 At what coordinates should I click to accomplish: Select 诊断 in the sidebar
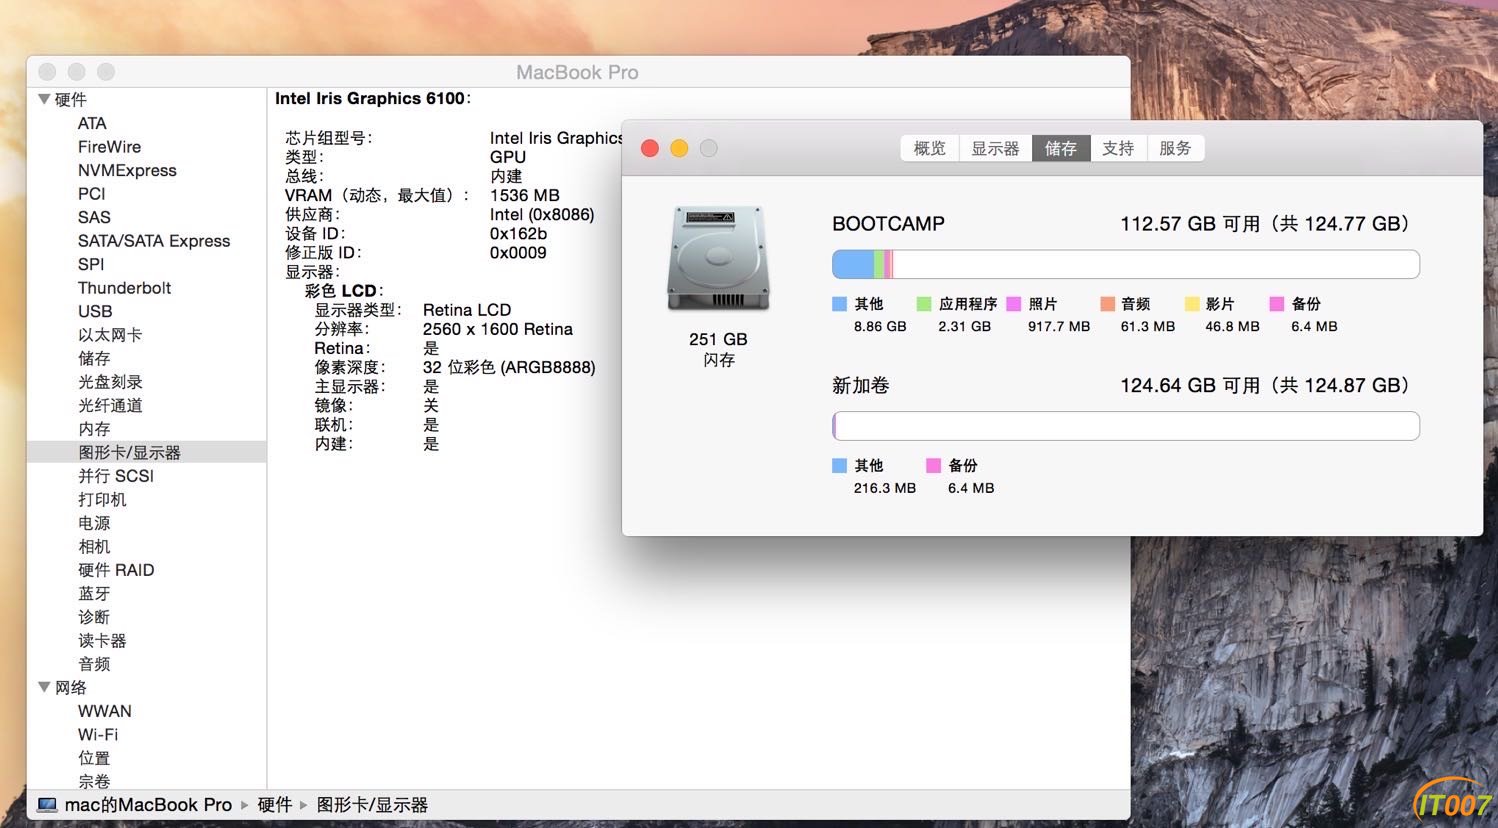94,617
